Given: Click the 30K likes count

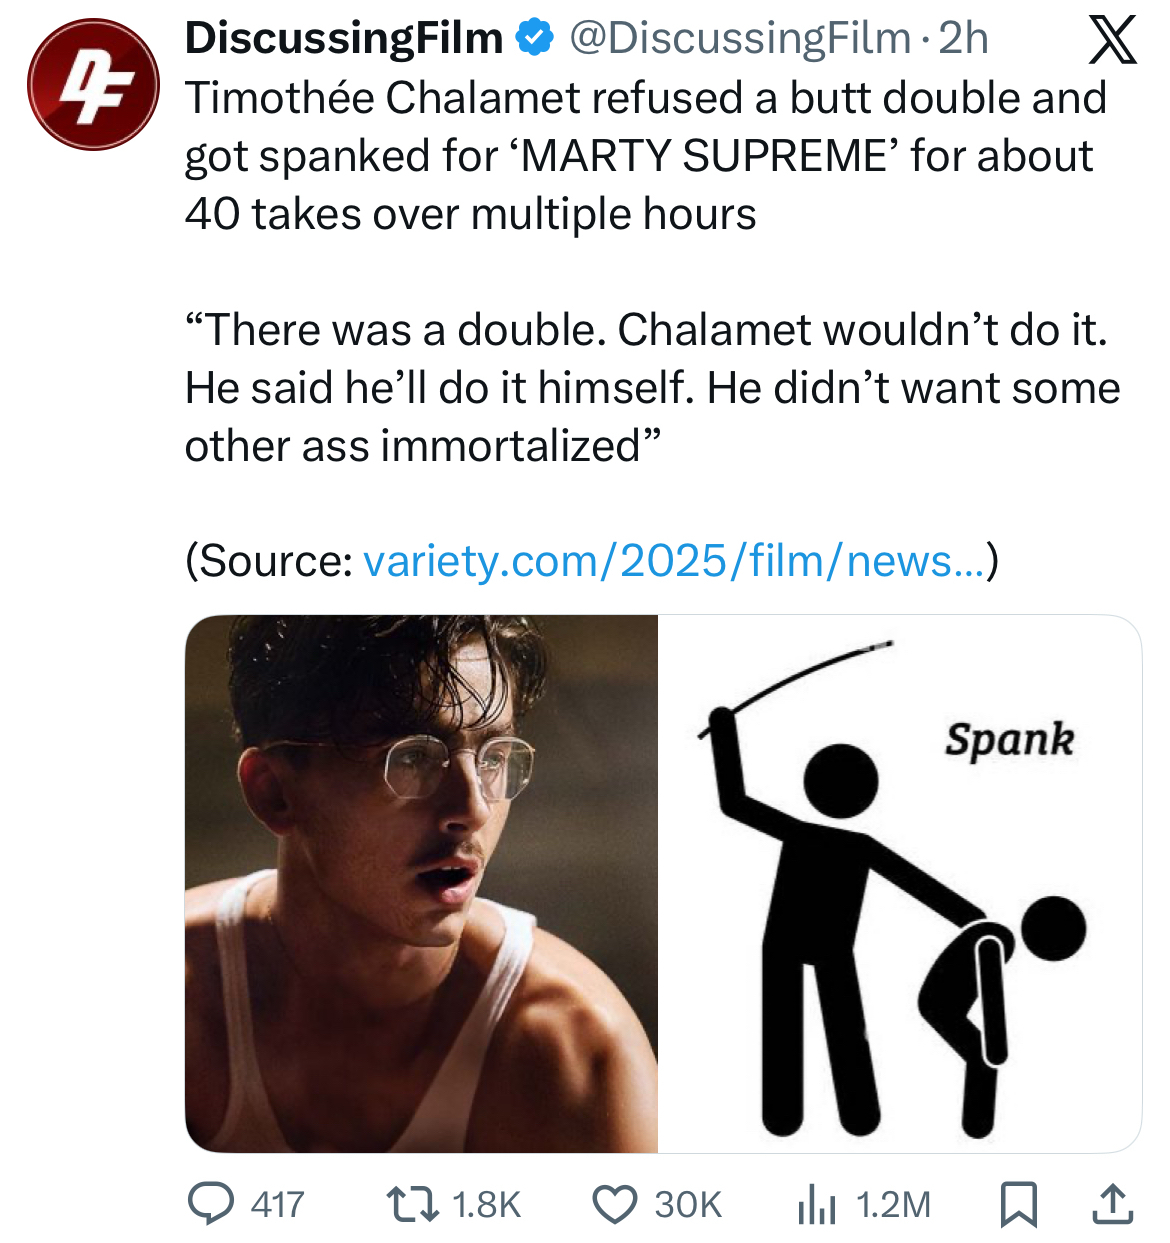Looking at the screenshot, I should point(688,1204).
